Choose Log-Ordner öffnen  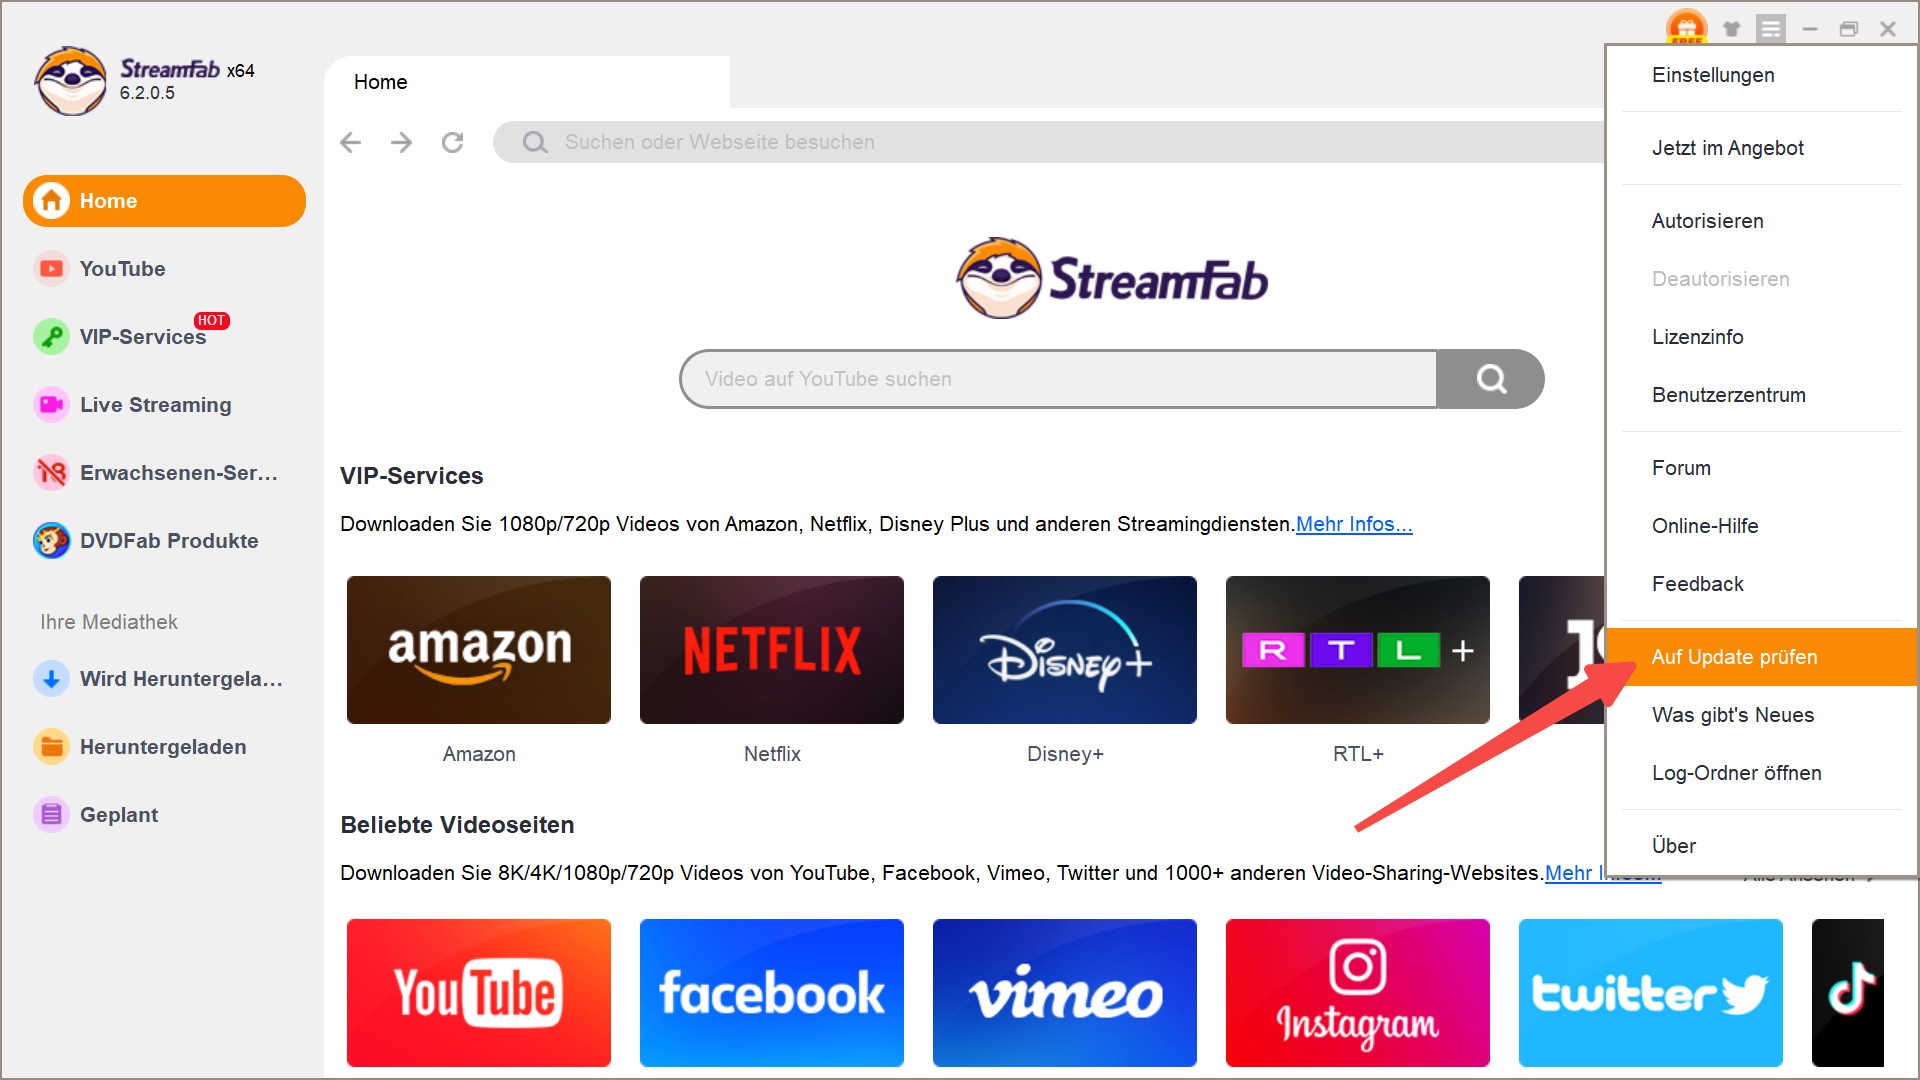point(1762,773)
